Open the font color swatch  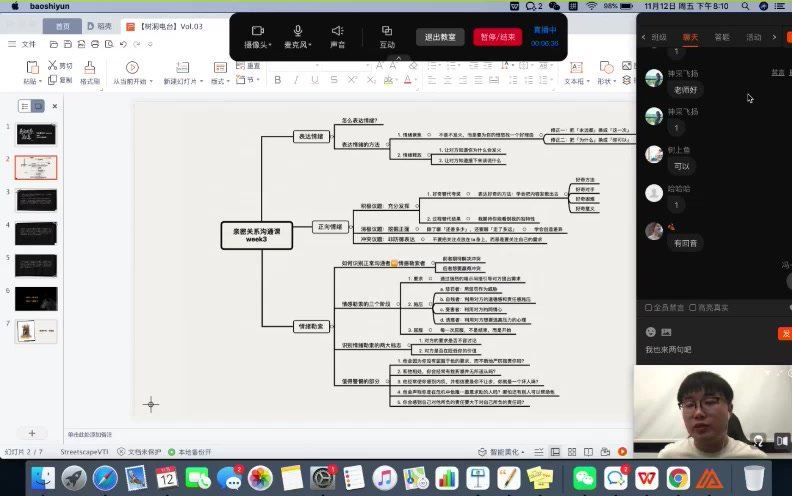tap(408, 80)
